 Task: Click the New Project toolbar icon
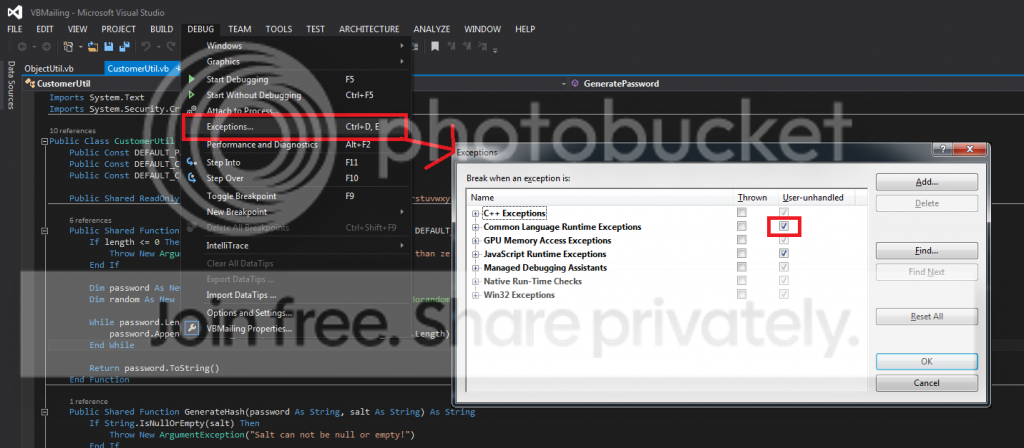tap(68, 46)
